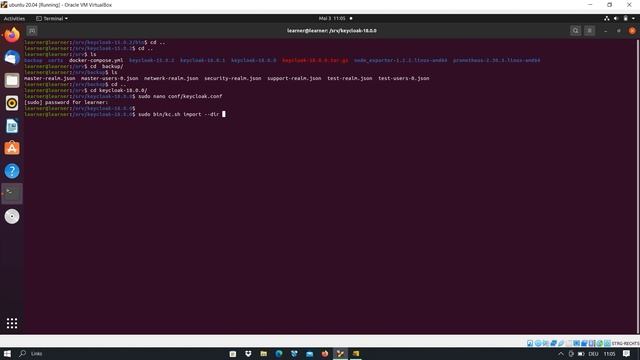Open the system menu arrow in GNOME top bar
The image size is (640, 360).
(633, 18)
